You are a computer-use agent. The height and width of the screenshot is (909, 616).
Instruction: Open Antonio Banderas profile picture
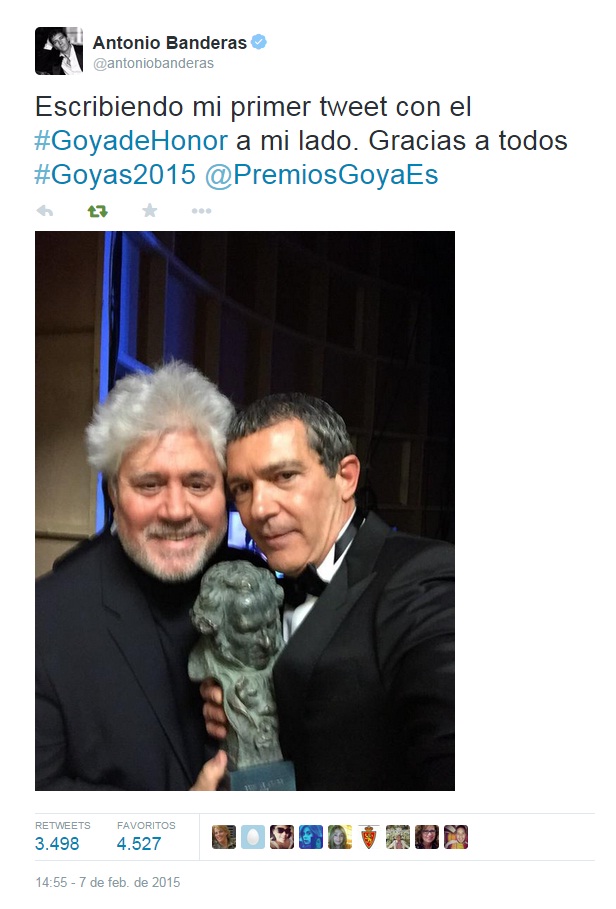click(59, 51)
